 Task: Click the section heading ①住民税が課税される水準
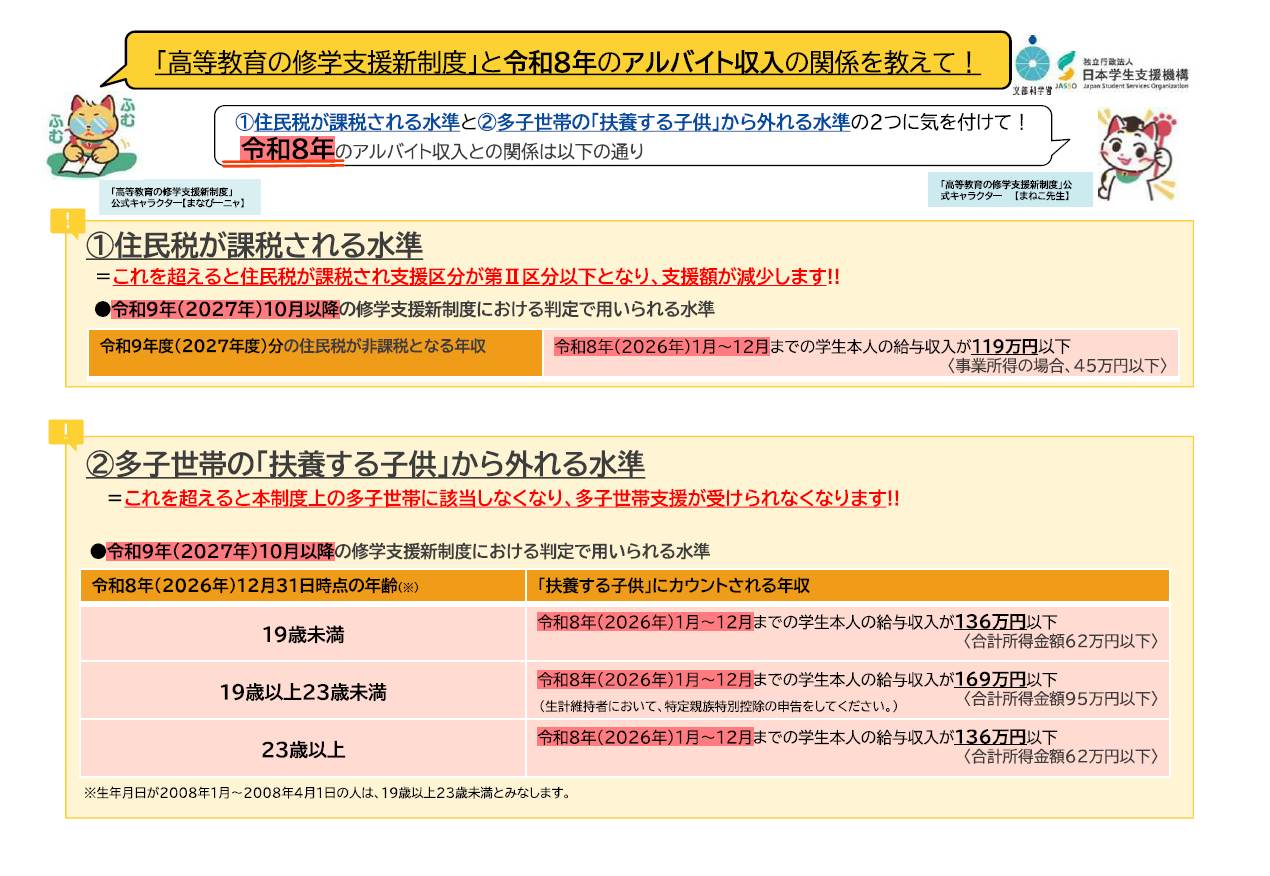254,245
